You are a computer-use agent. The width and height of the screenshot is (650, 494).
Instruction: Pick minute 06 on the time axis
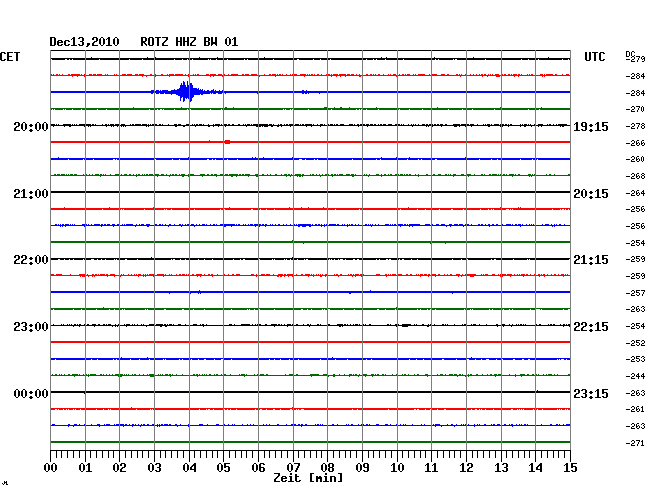click(x=258, y=468)
